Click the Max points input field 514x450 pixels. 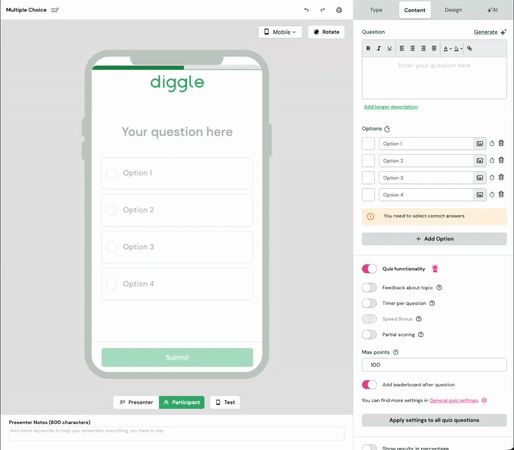(x=434, y=365)
